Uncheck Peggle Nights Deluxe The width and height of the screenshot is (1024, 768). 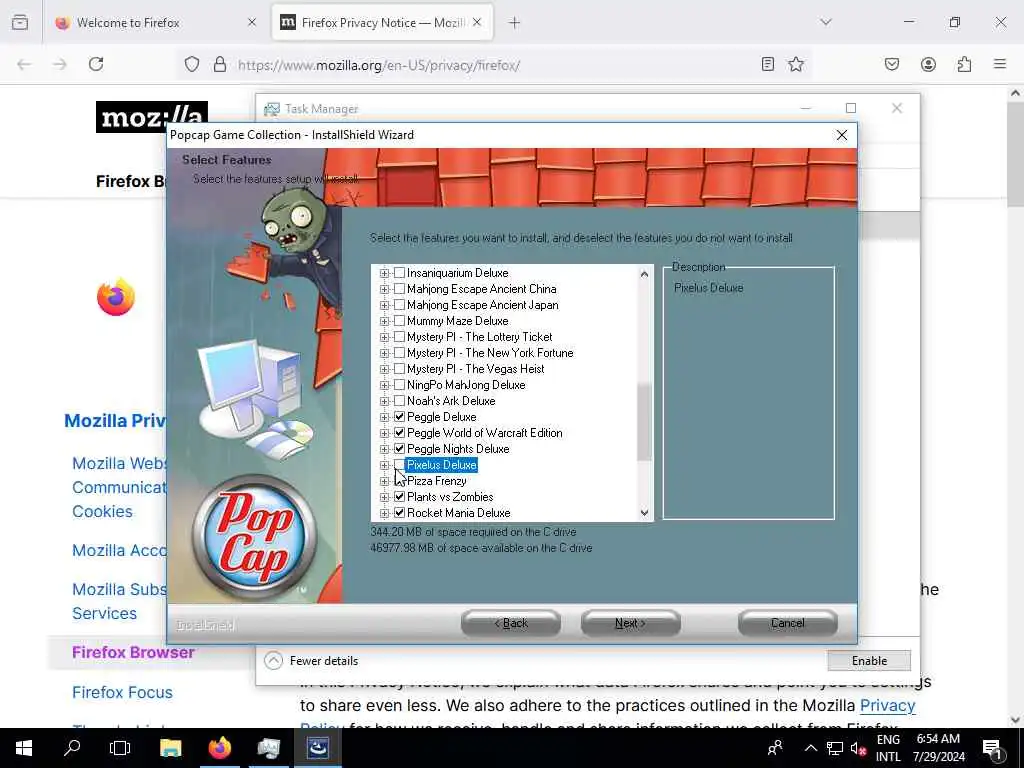pos(400,449)
